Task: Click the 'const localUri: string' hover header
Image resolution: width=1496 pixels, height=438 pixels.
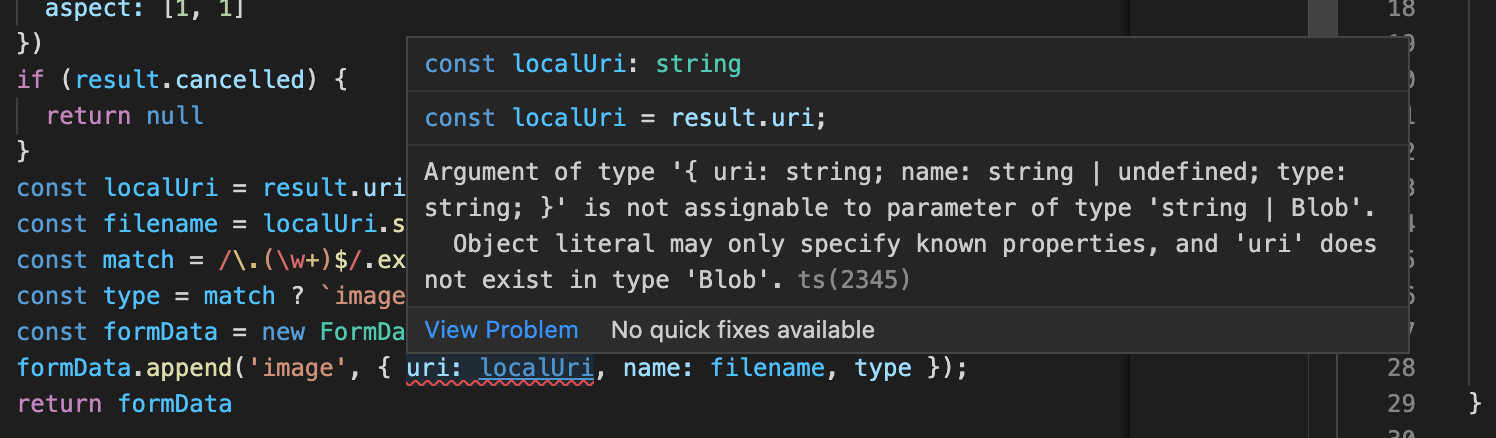Action: pyautogui.click(x=583, y=64)
